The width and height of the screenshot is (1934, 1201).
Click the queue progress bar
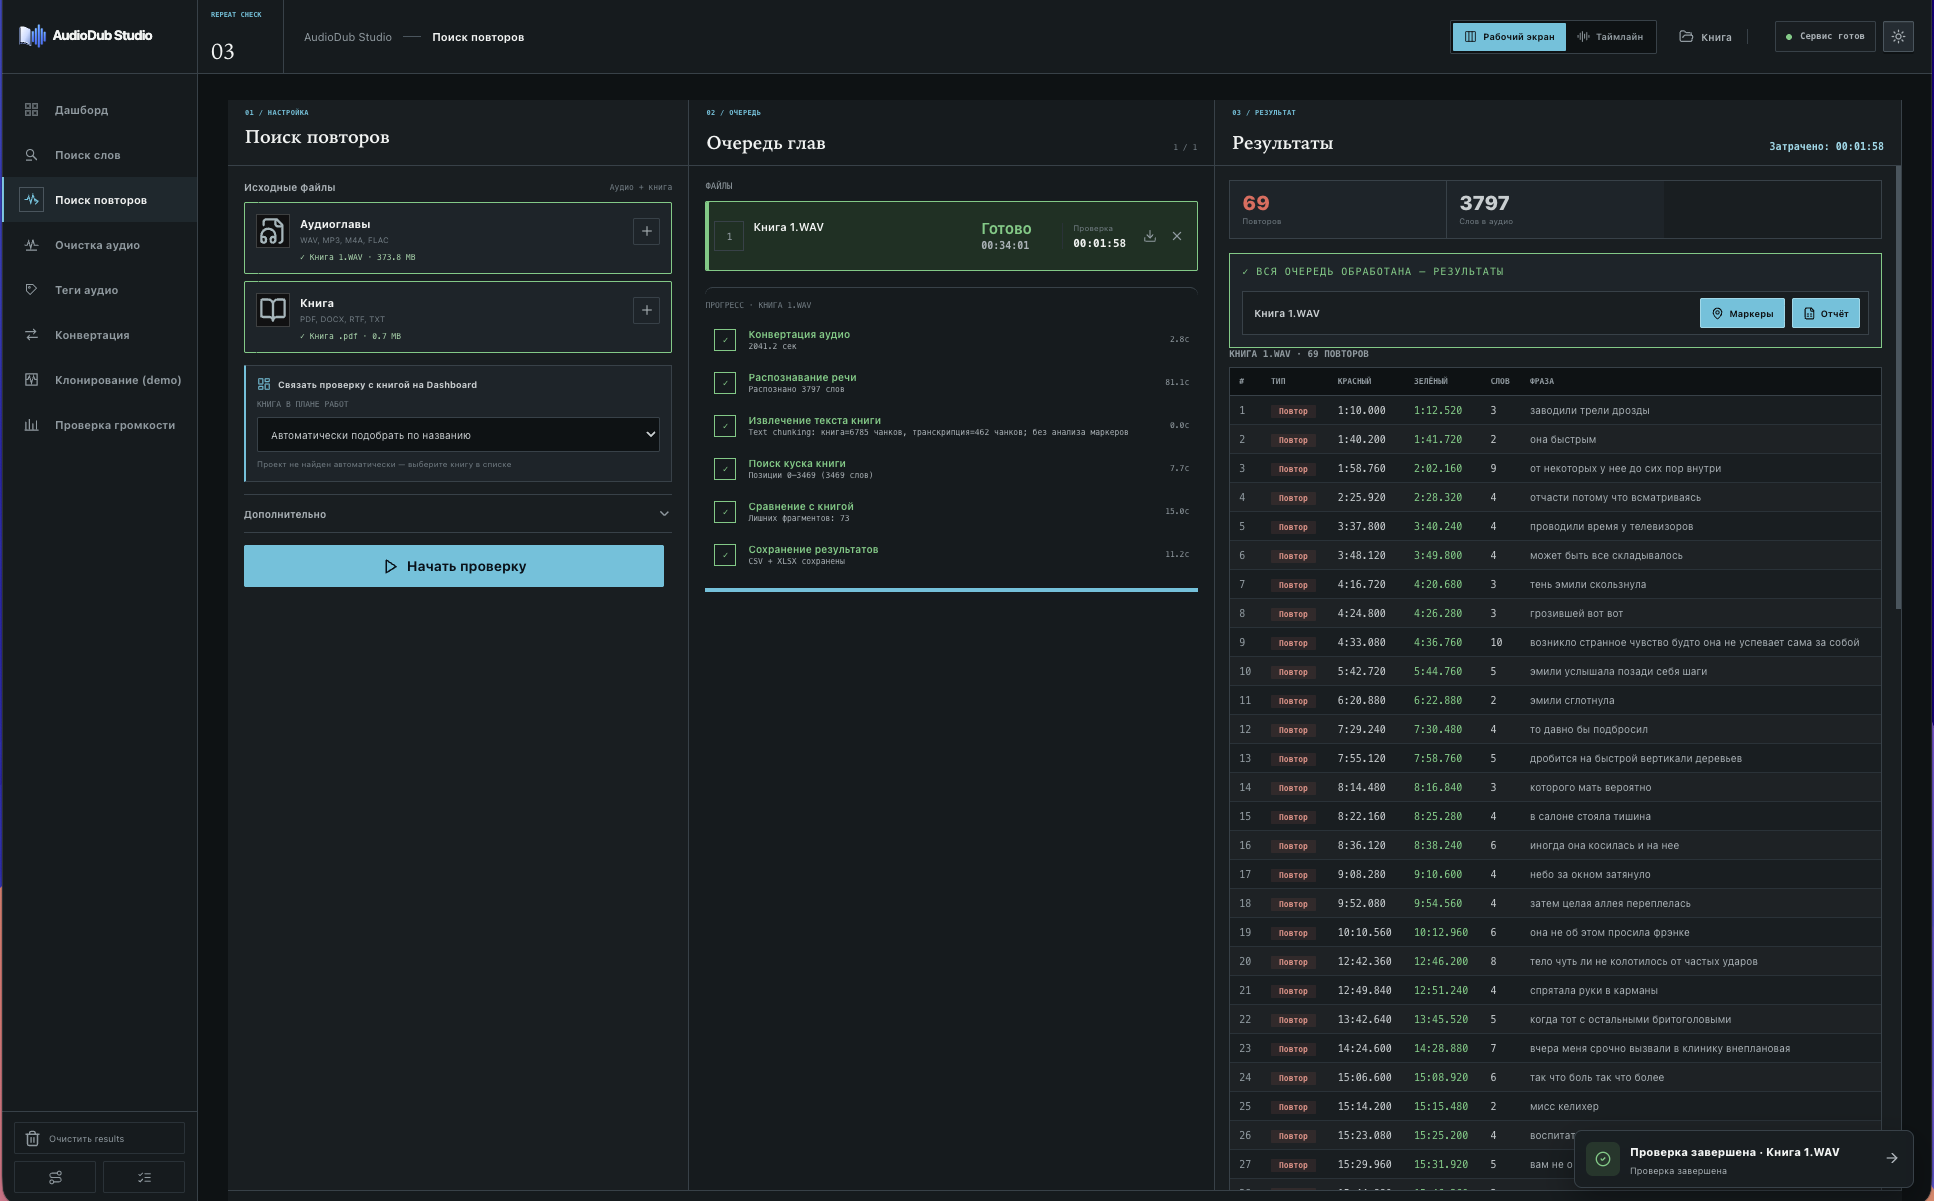coord(951,590)
